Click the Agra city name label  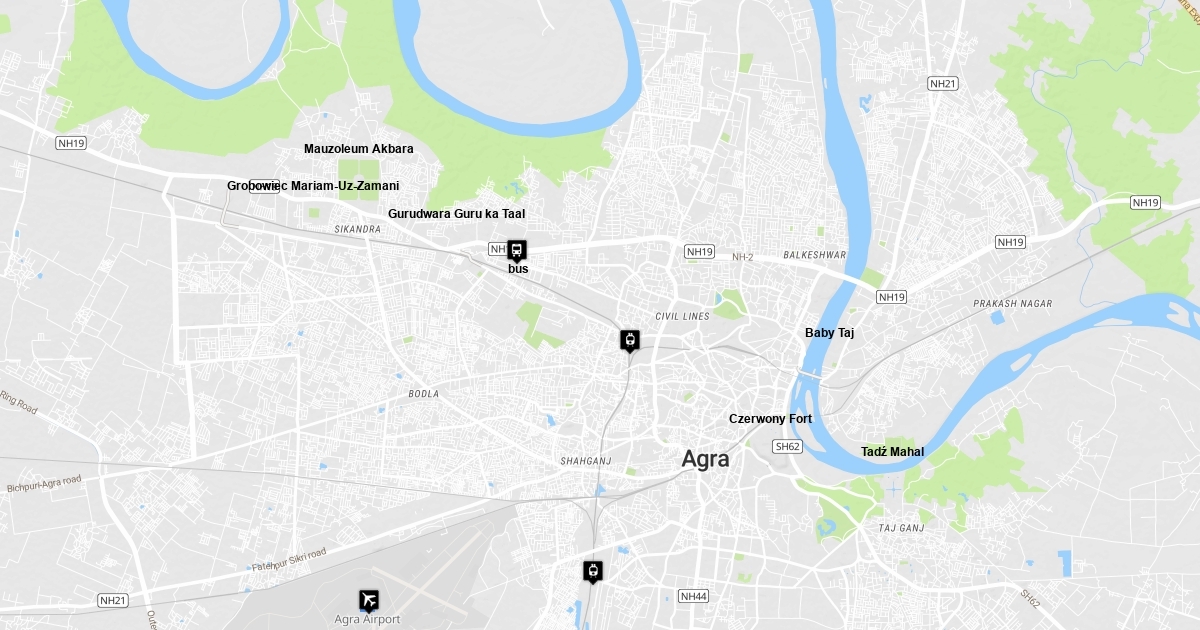[x=705, y=459]
